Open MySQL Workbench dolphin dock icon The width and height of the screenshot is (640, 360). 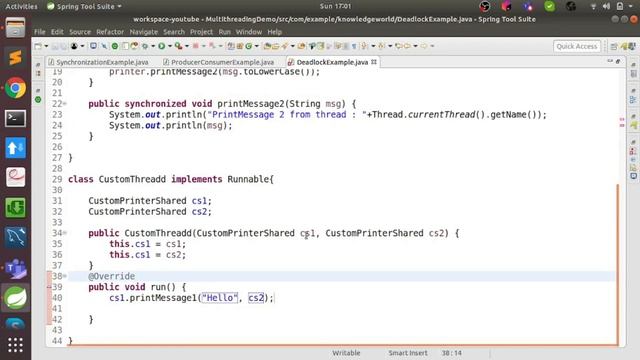coord(16,238)
